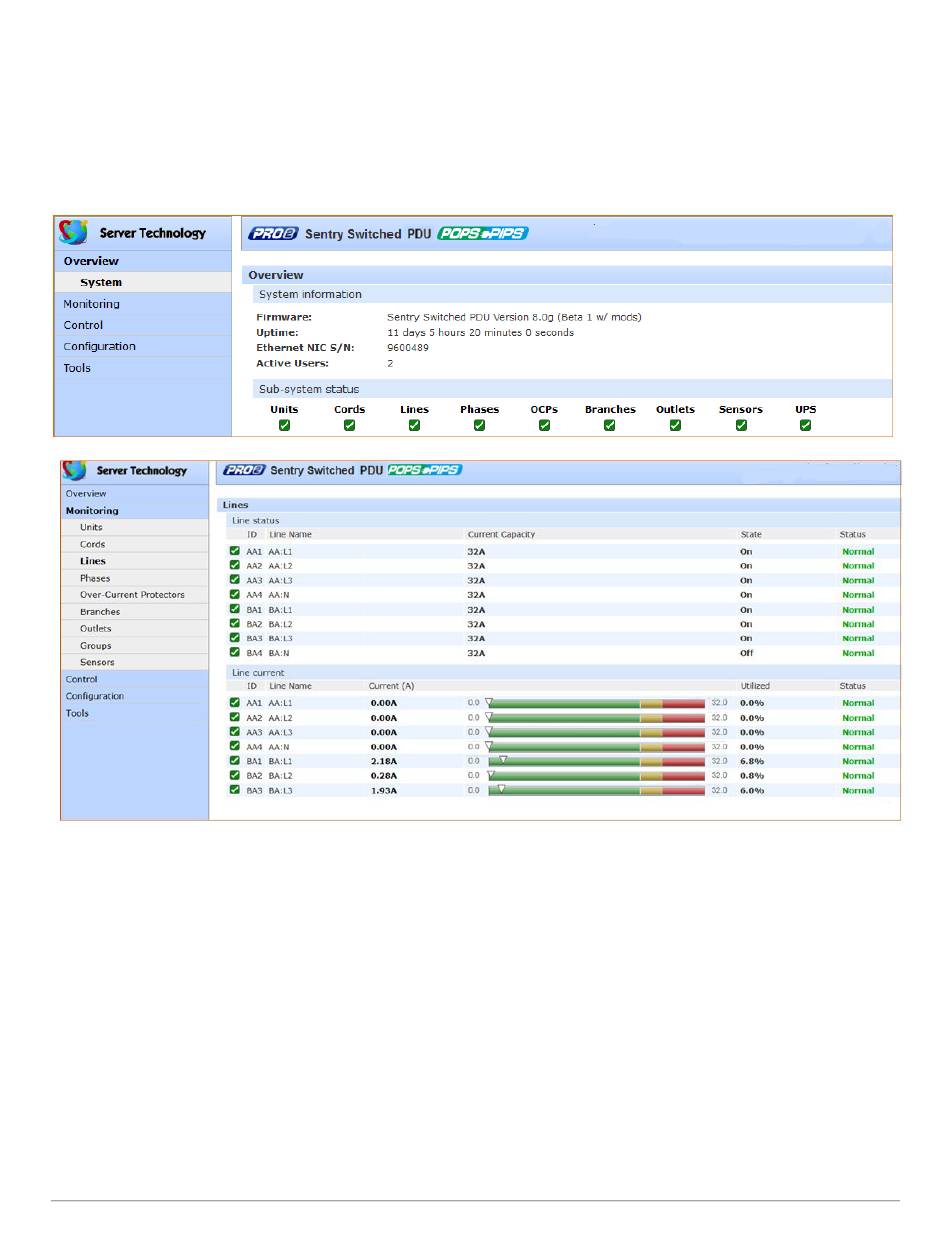Click the UPS sub-system status check icon

point(806,425)
